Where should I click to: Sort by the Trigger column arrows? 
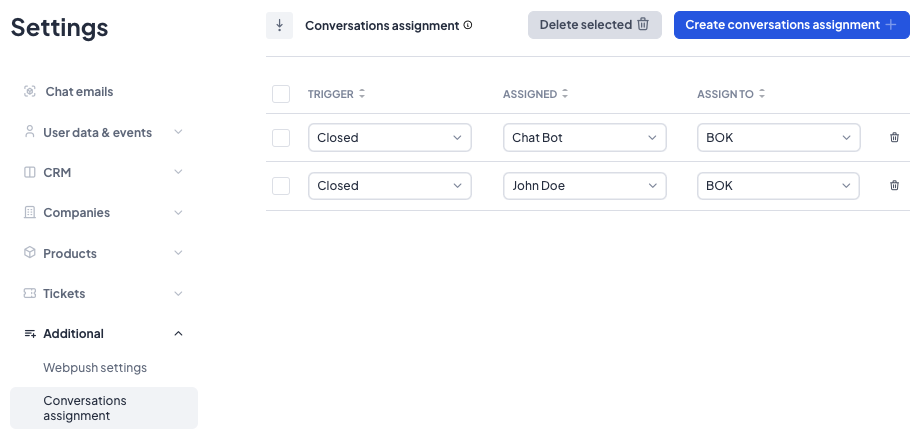[362, 94]
